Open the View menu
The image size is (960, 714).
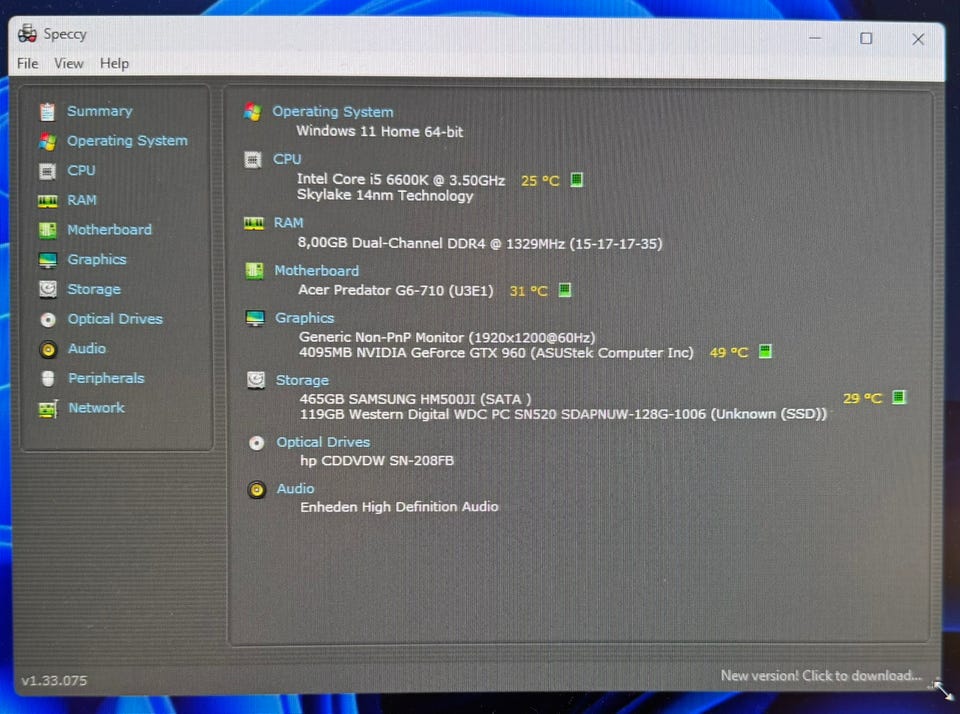pos(69,64)
